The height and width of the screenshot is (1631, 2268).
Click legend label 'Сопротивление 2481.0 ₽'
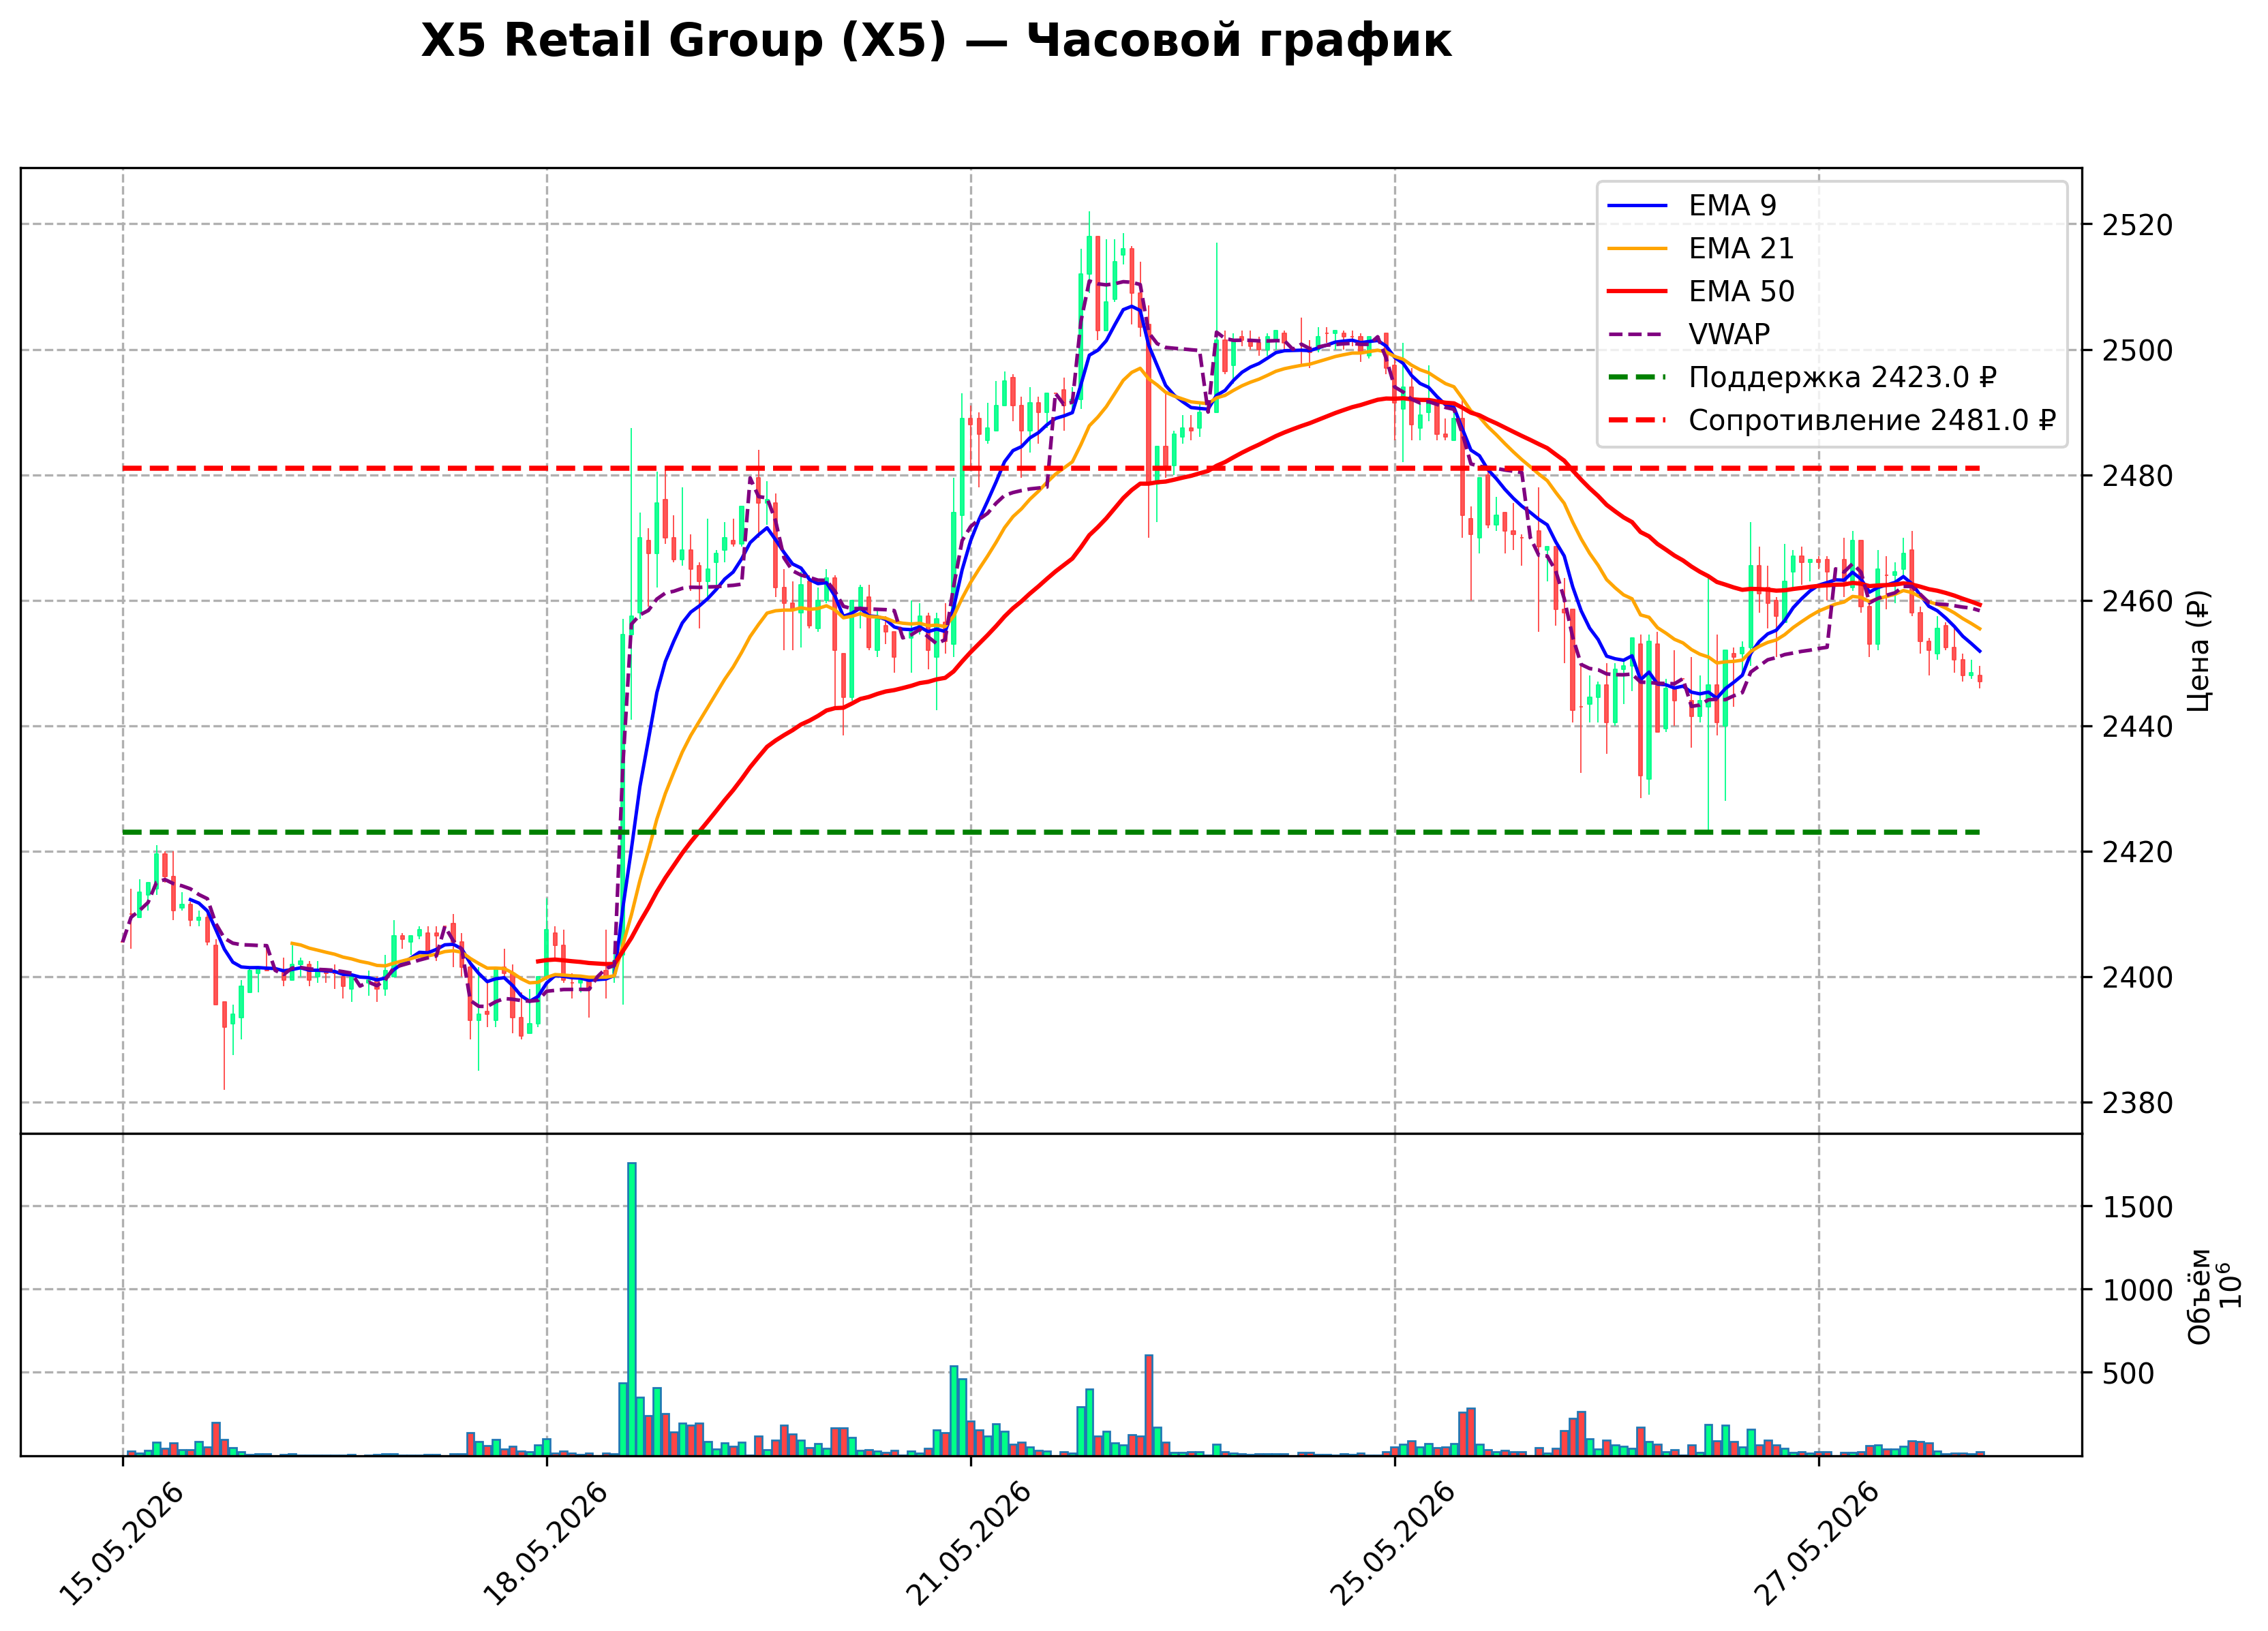click(x=1872, y=421)
